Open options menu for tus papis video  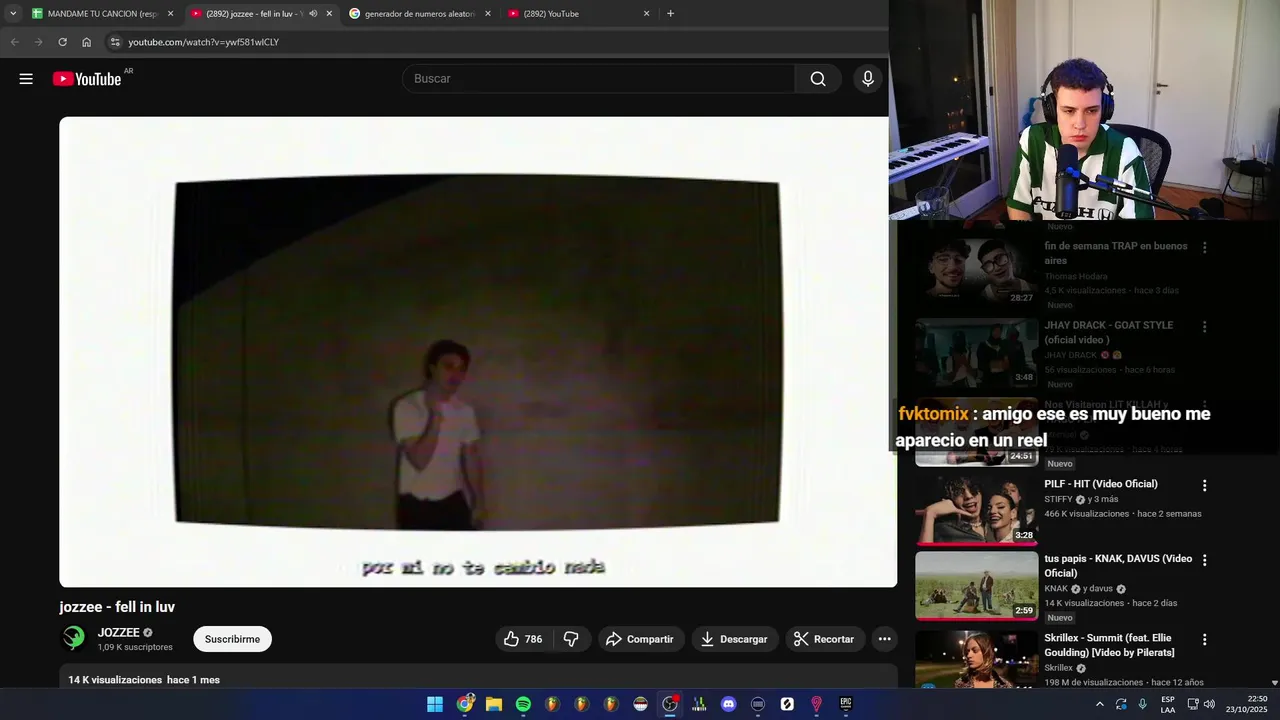point(1204,560)
